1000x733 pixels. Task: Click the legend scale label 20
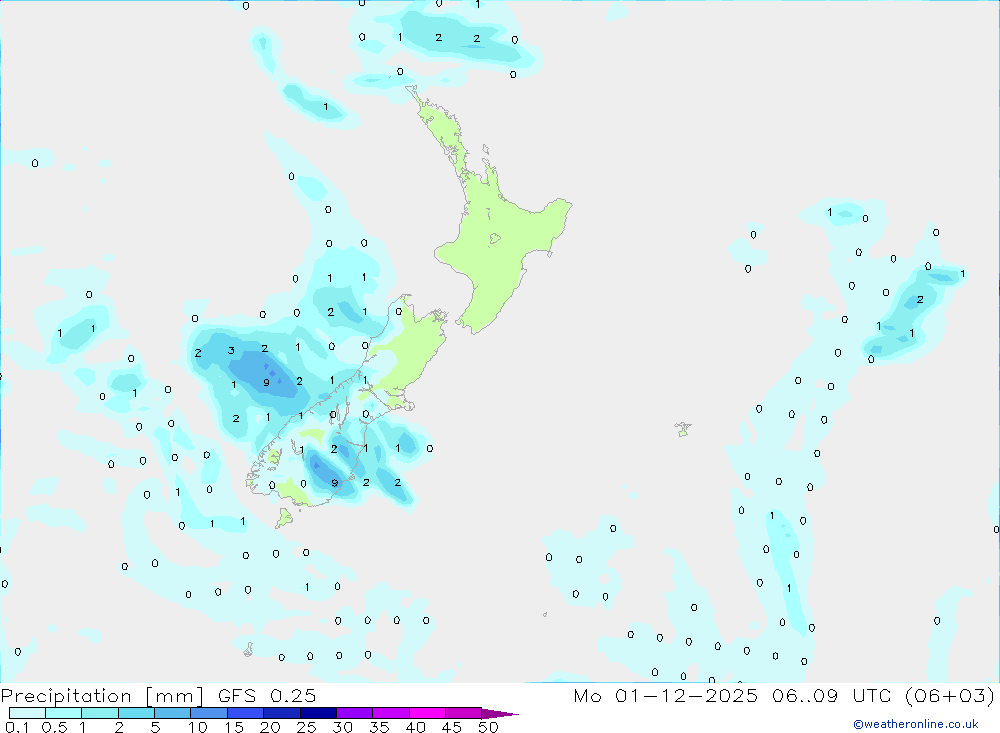click(270, 727)
